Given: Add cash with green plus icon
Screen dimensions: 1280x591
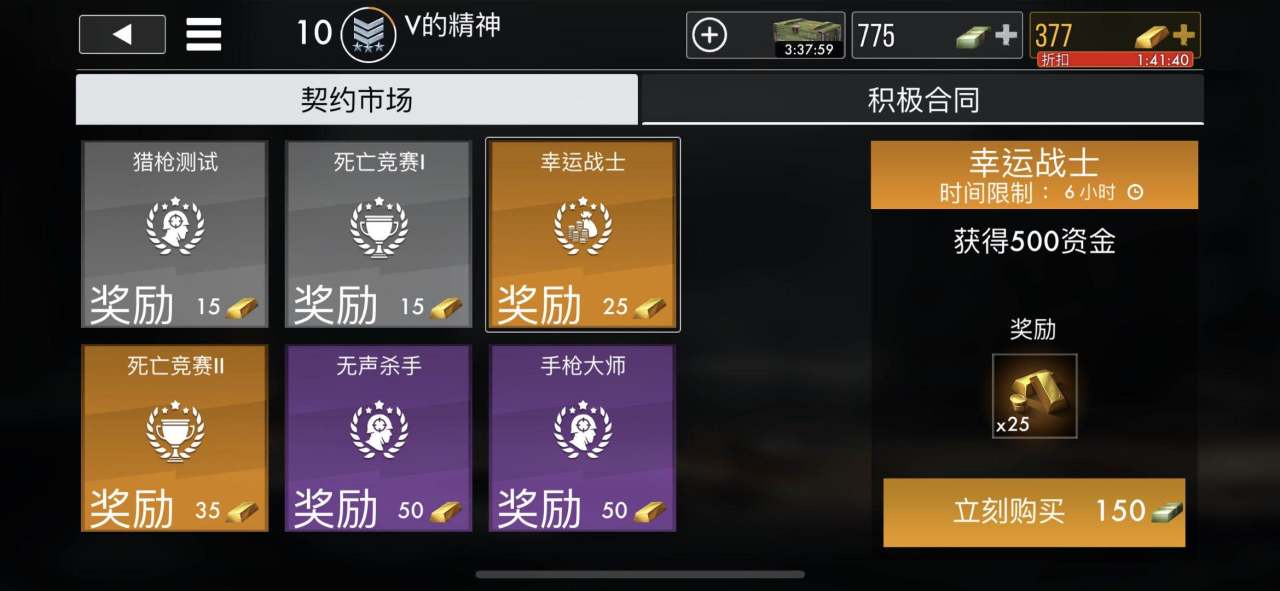Looking at the screenshot, I should click(1005, 36).
